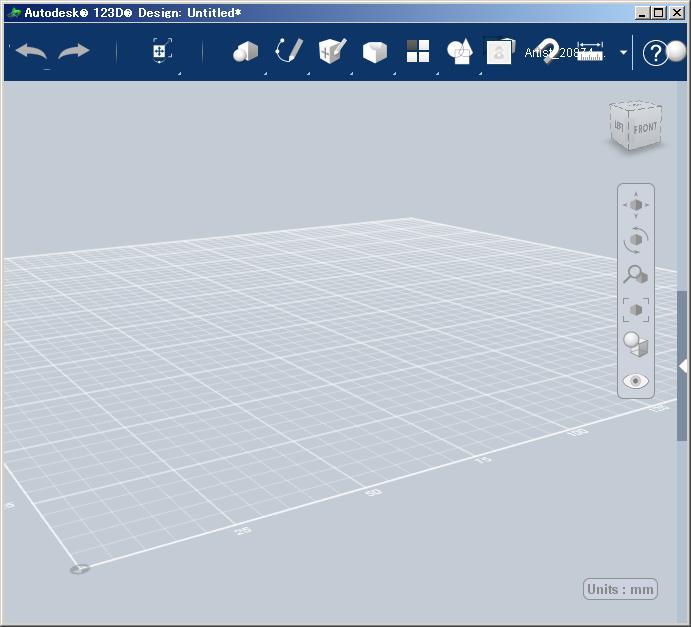Click the Fit to view tool
The height and width of the screenshot is (627, 691).
pos(636,310)
